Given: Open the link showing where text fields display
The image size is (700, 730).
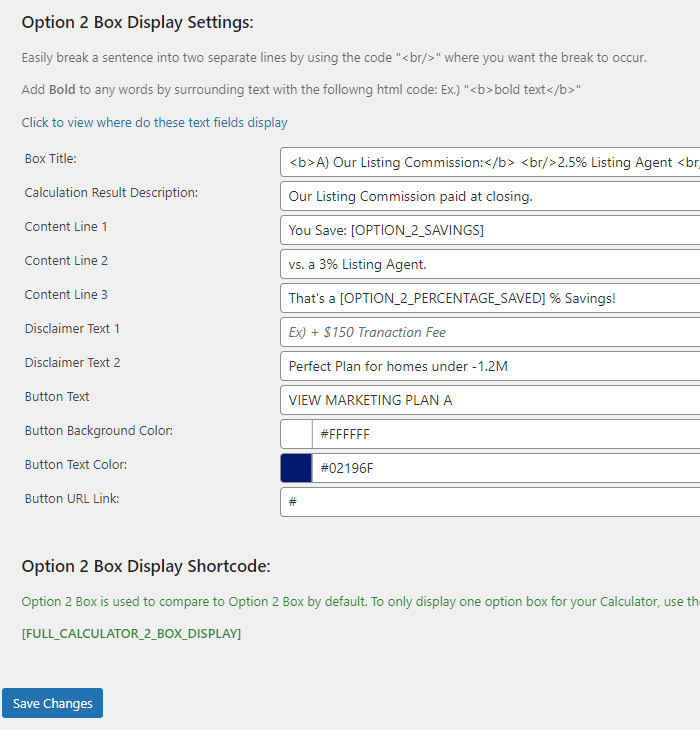Looking at the screenshot, I should point(154,123).
